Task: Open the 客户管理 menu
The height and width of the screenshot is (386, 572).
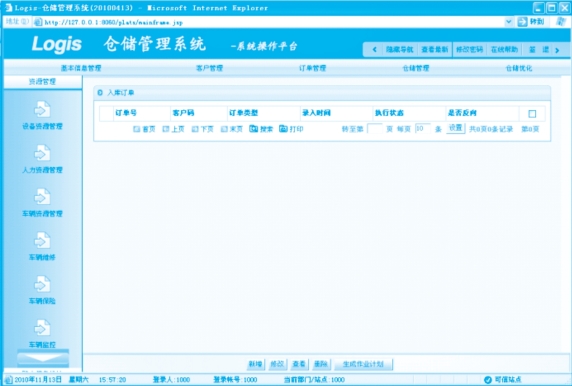Action: tap(209, 68)
